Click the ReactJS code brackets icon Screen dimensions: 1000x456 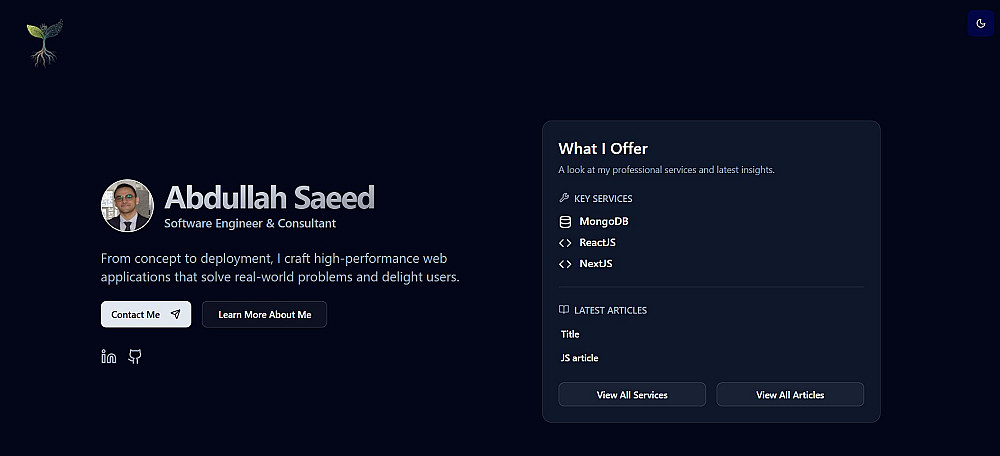tap(565, 243)
